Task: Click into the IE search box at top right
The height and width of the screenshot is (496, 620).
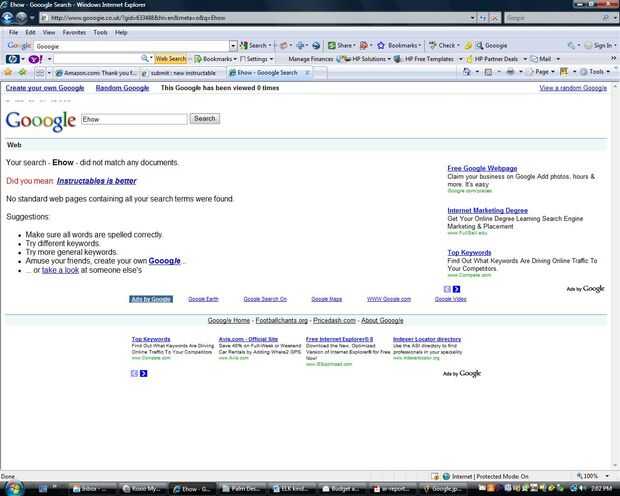Action: (x=554, y=18)
